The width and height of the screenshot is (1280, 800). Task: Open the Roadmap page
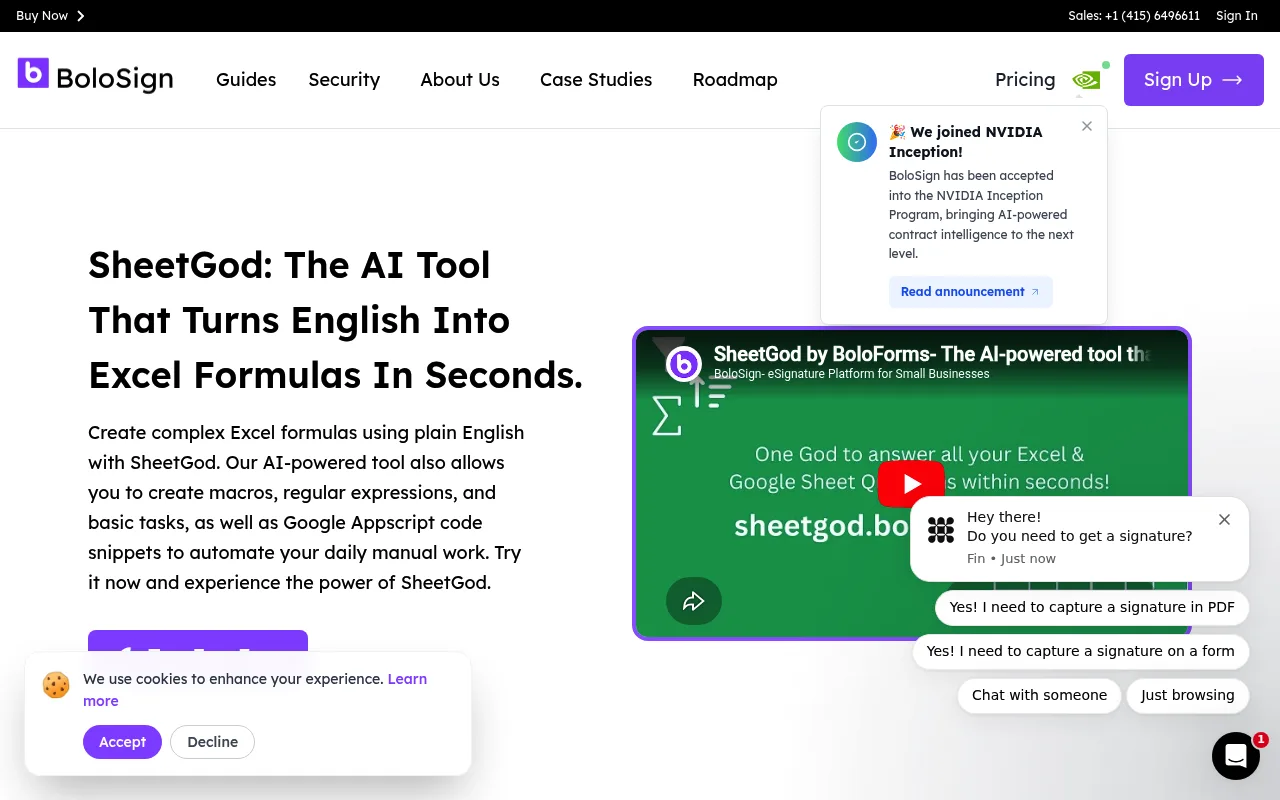pos(735,80)
